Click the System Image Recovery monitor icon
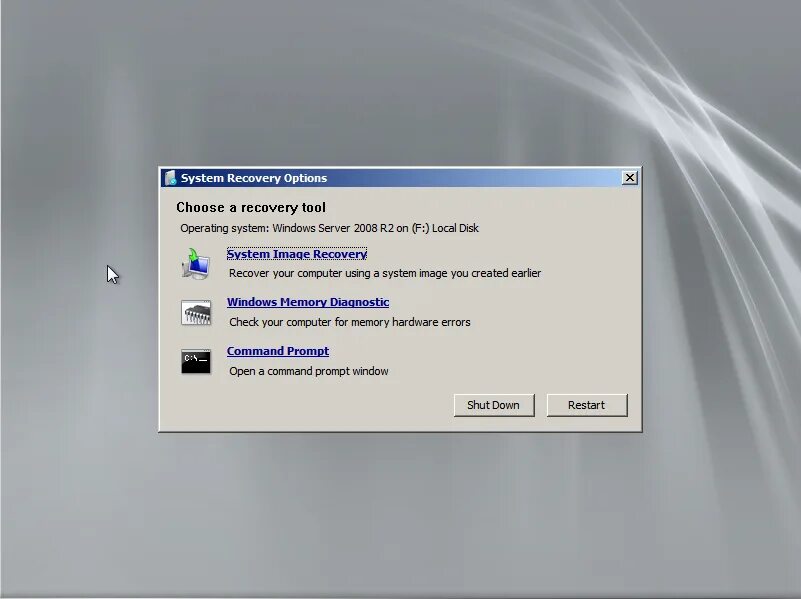Screen dimensions: 801x599 [x=196, y=263]
